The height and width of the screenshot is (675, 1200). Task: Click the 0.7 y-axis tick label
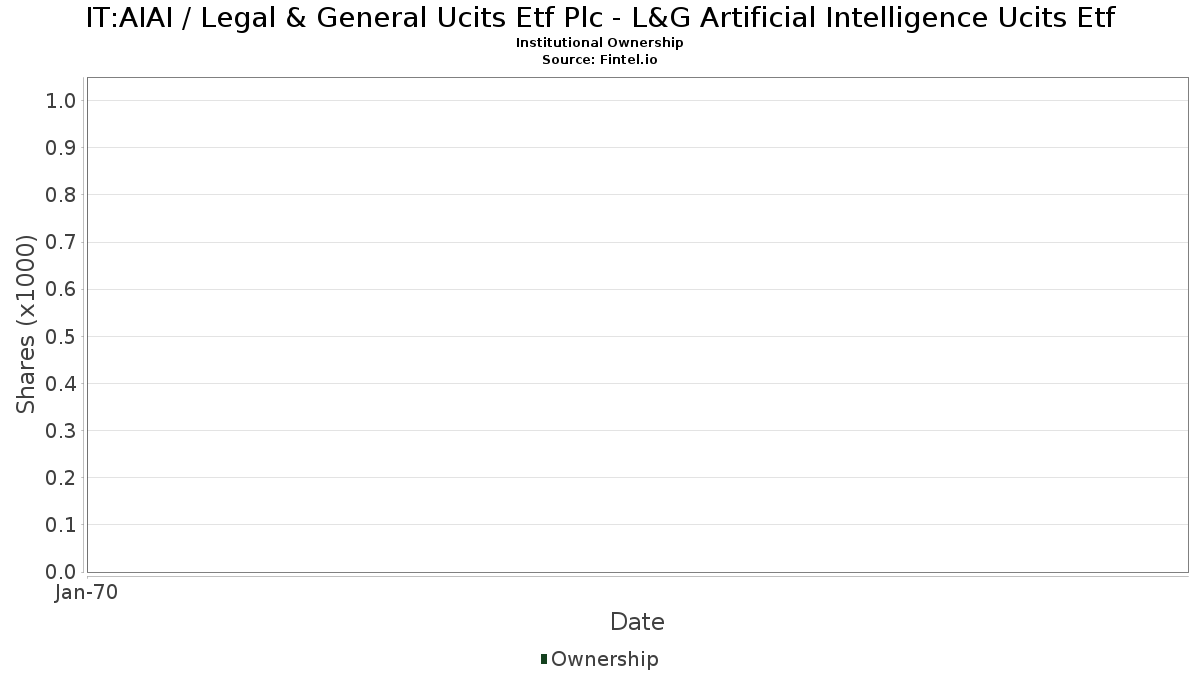tap(61, 242)
